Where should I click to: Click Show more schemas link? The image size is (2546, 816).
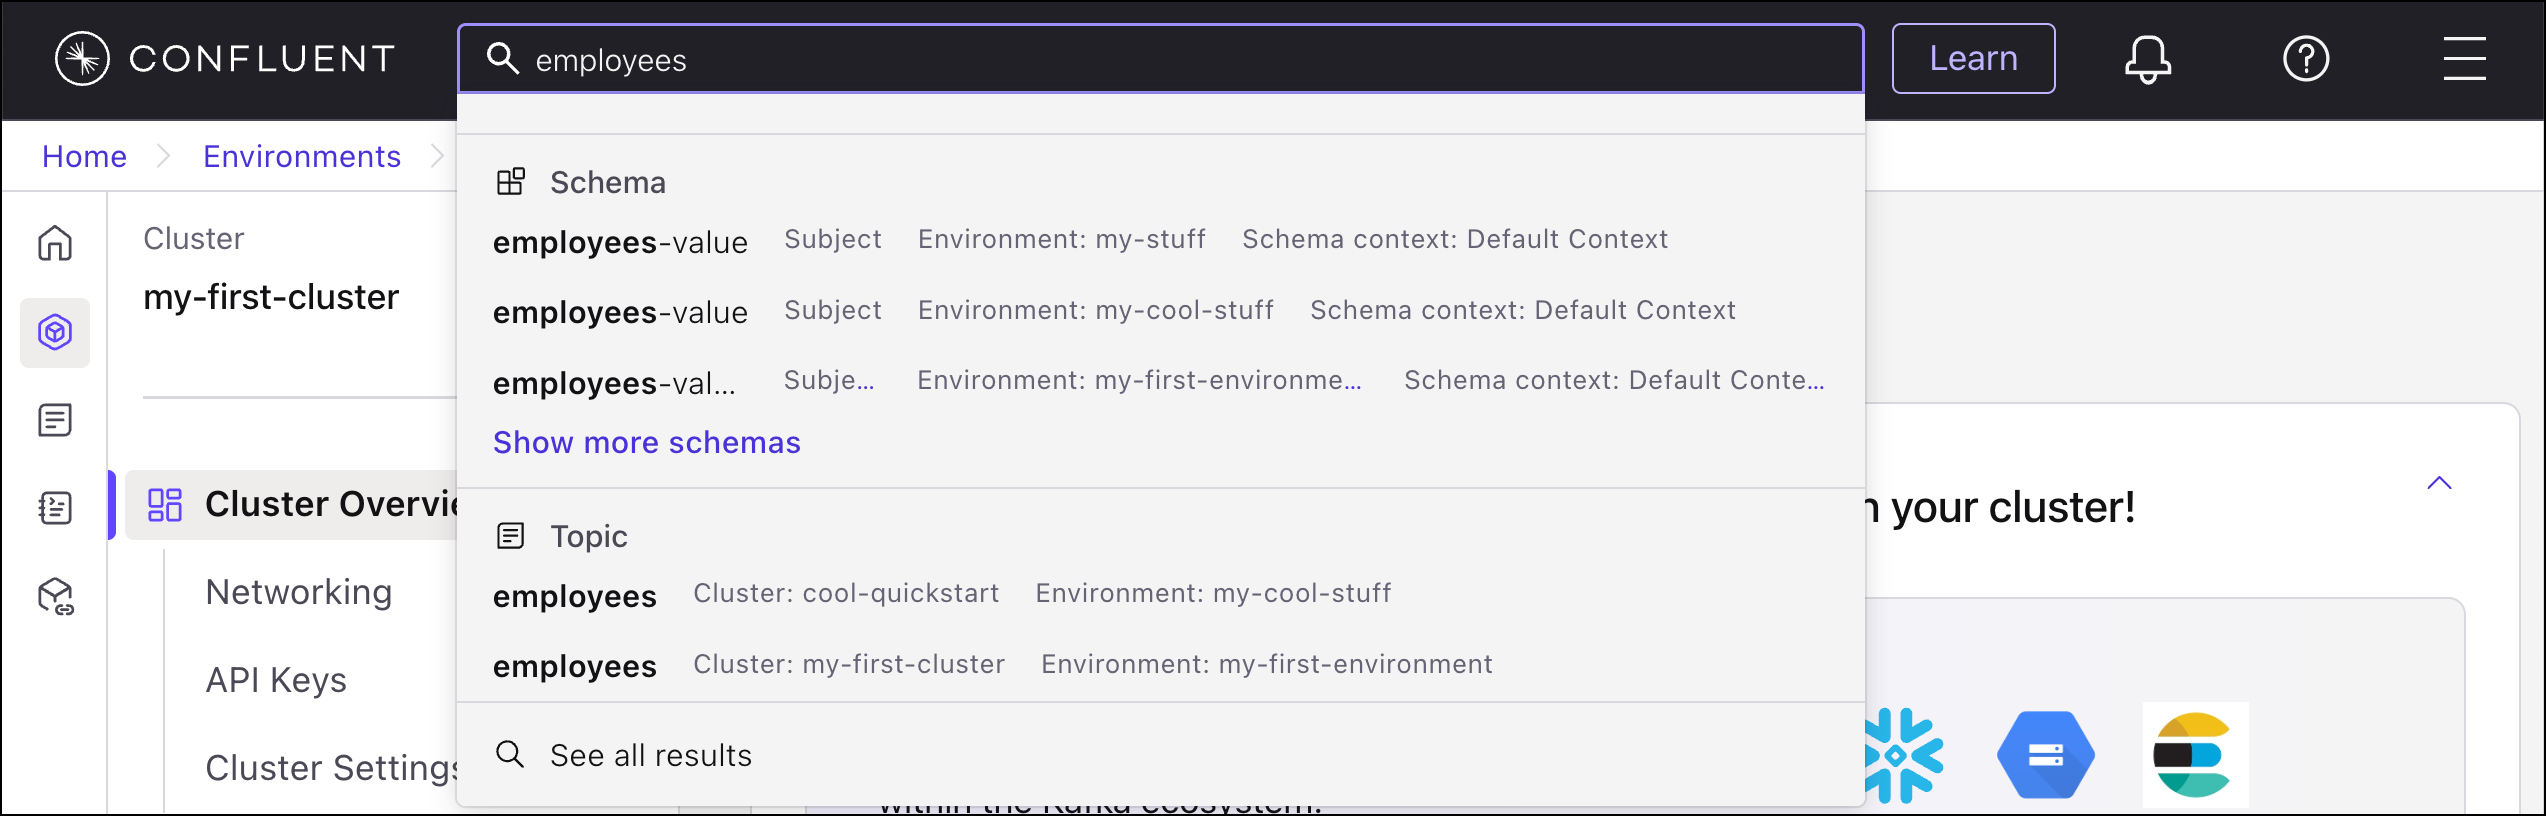click(646, 442)
